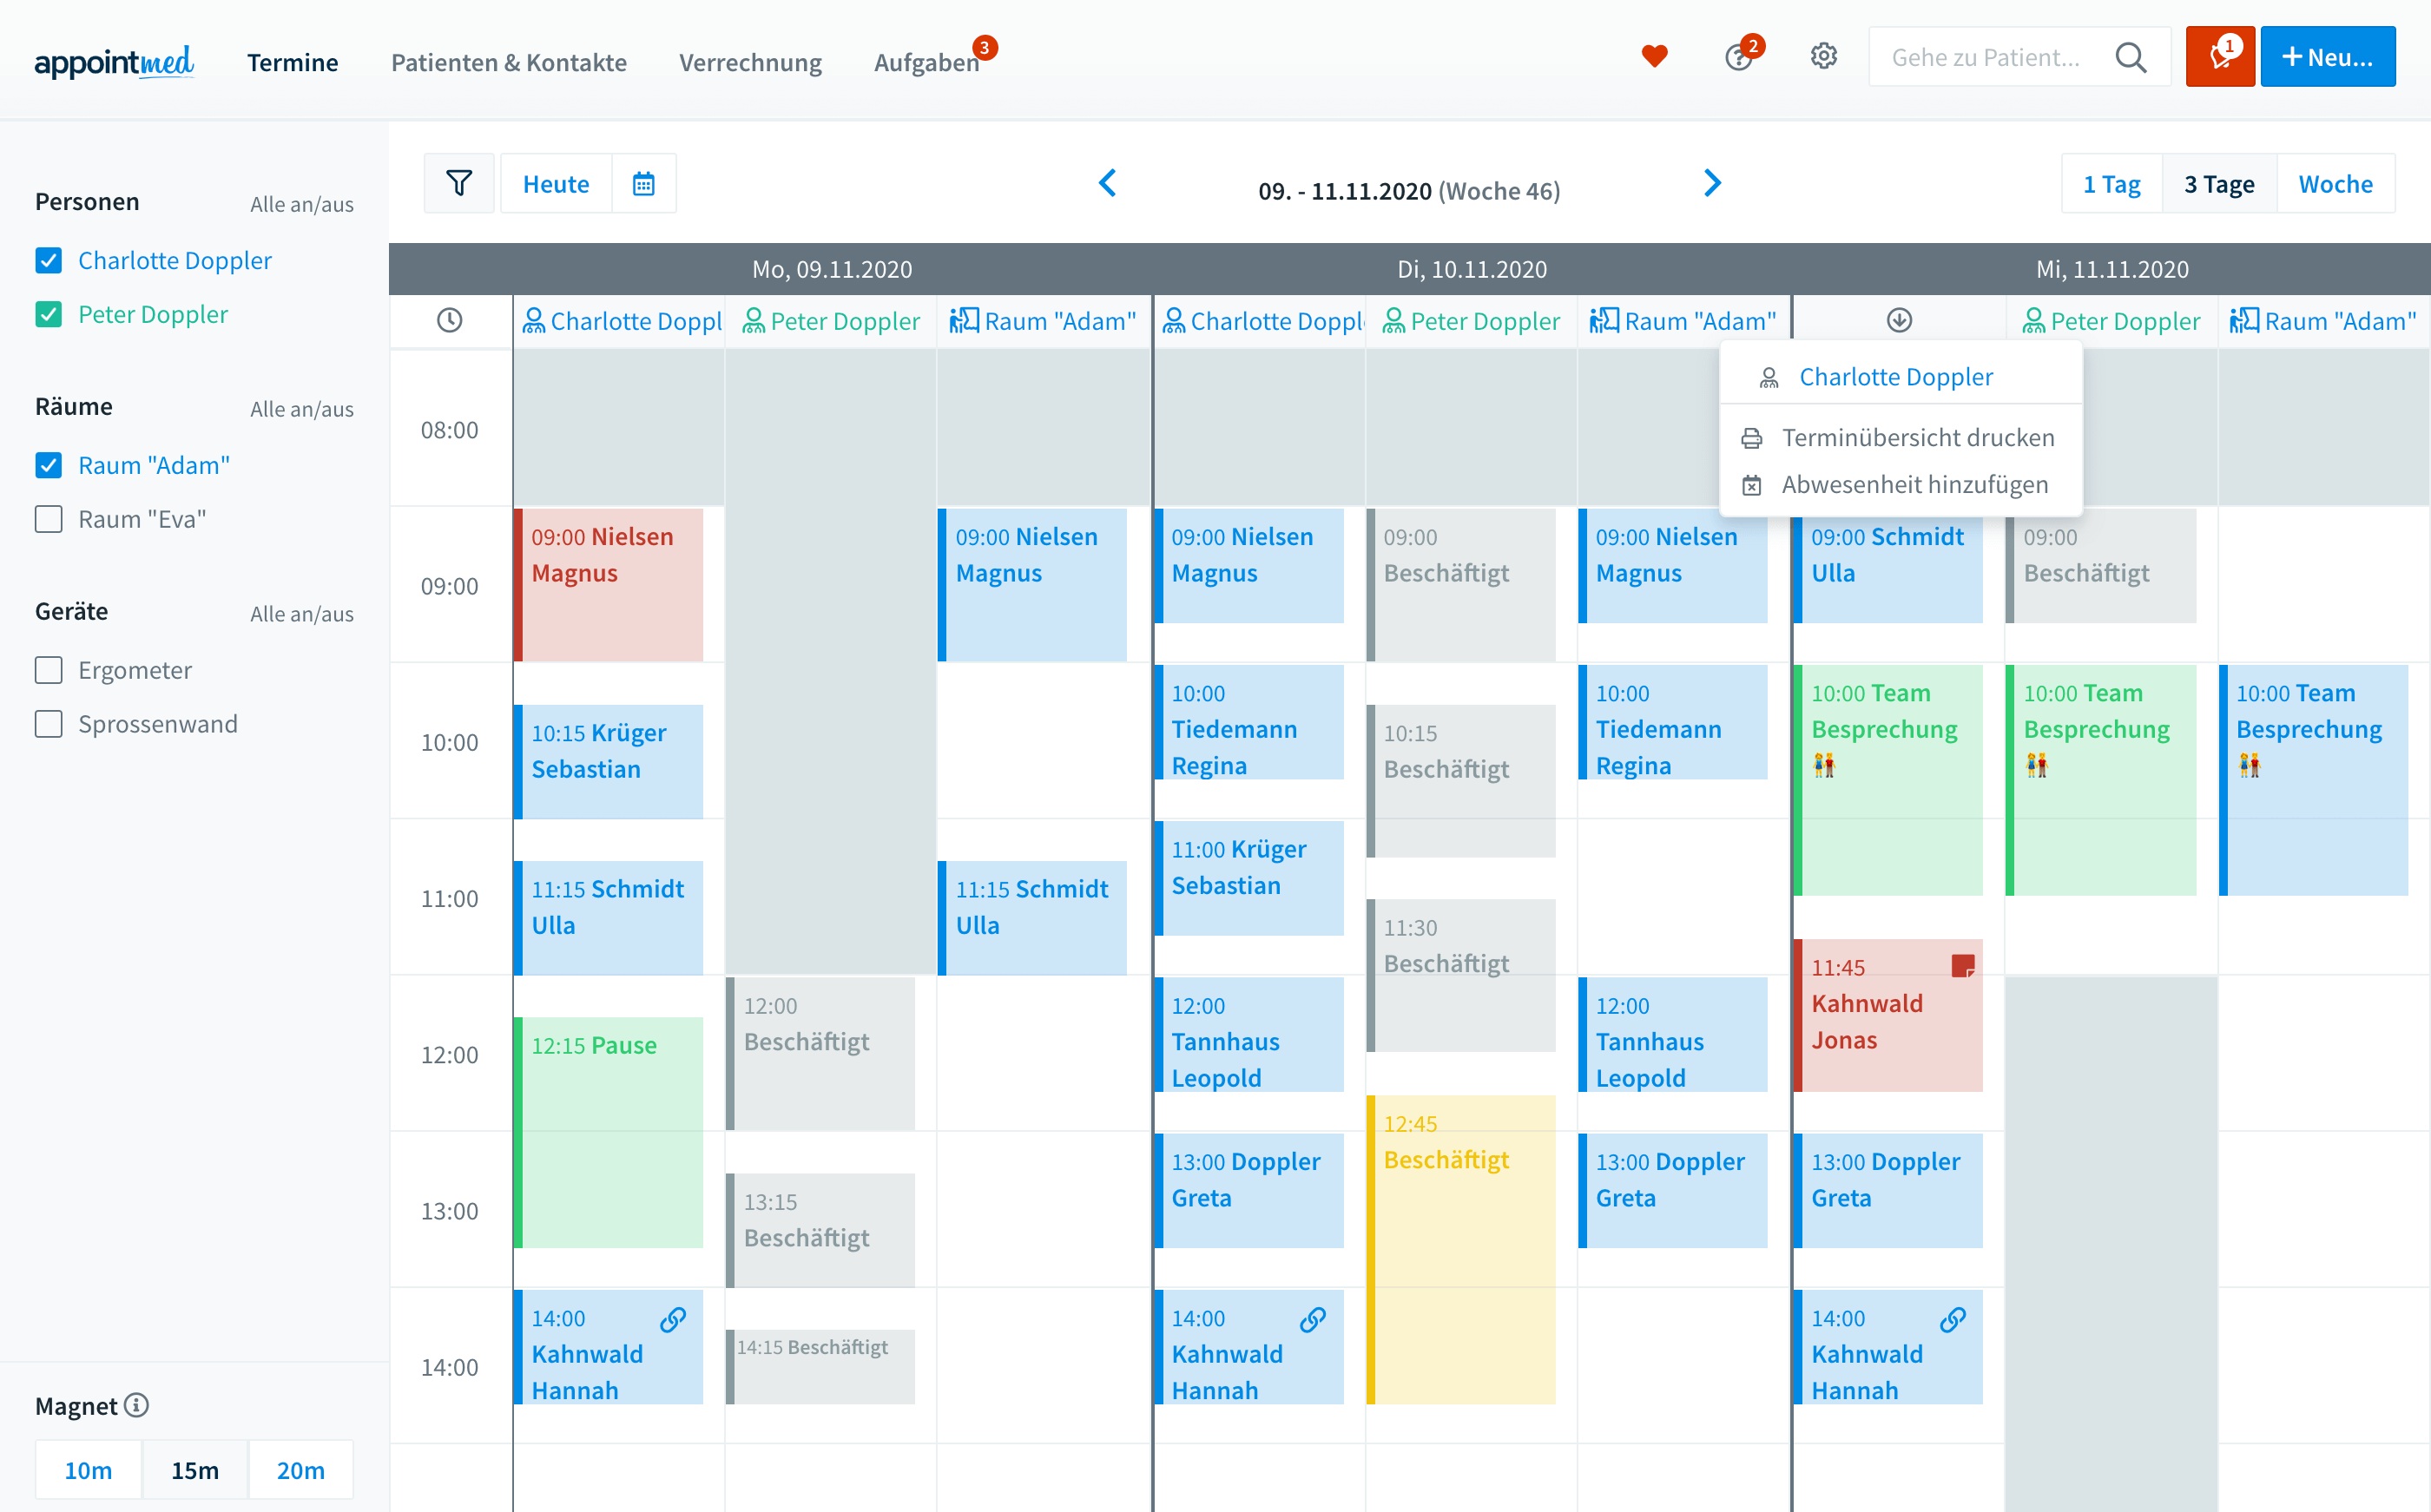Enable the Raum "Eva" checkbox
The image size is (2431, 1512).
(49, 519)
